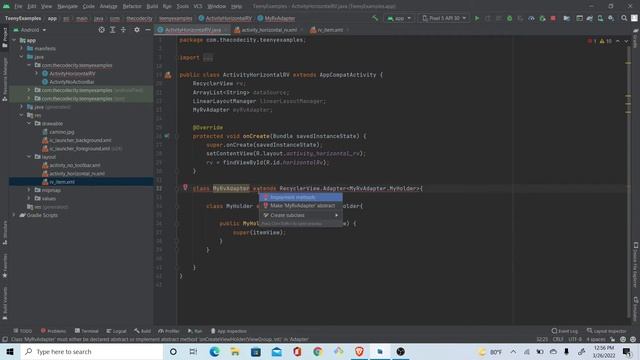
Task: Open the VCS menu
Action: pos(198,6)
